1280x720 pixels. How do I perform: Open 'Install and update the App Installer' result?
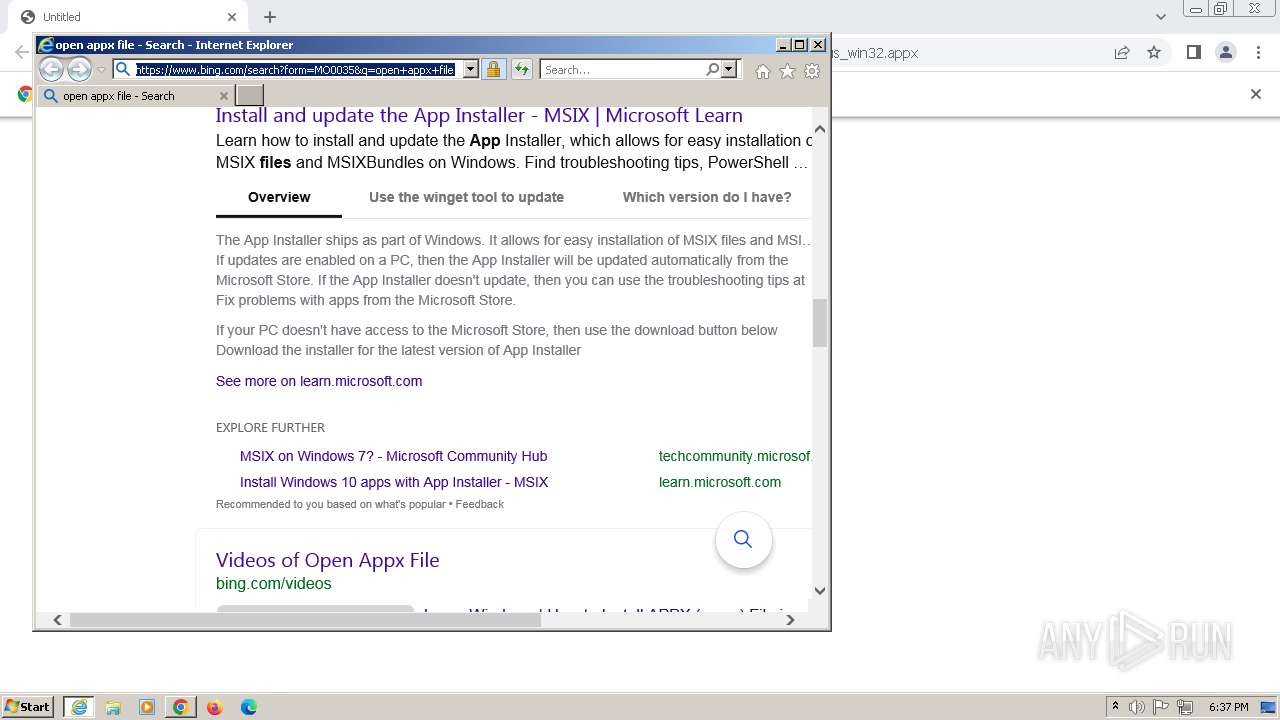[x=479, y=115]
